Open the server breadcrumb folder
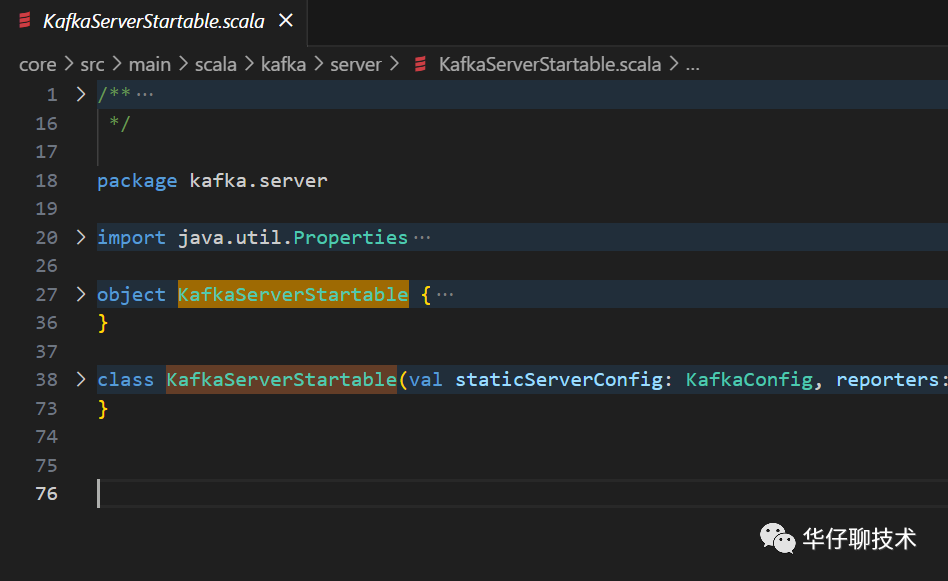The width and height of the screenshot is (948, 581). (356, 64)
